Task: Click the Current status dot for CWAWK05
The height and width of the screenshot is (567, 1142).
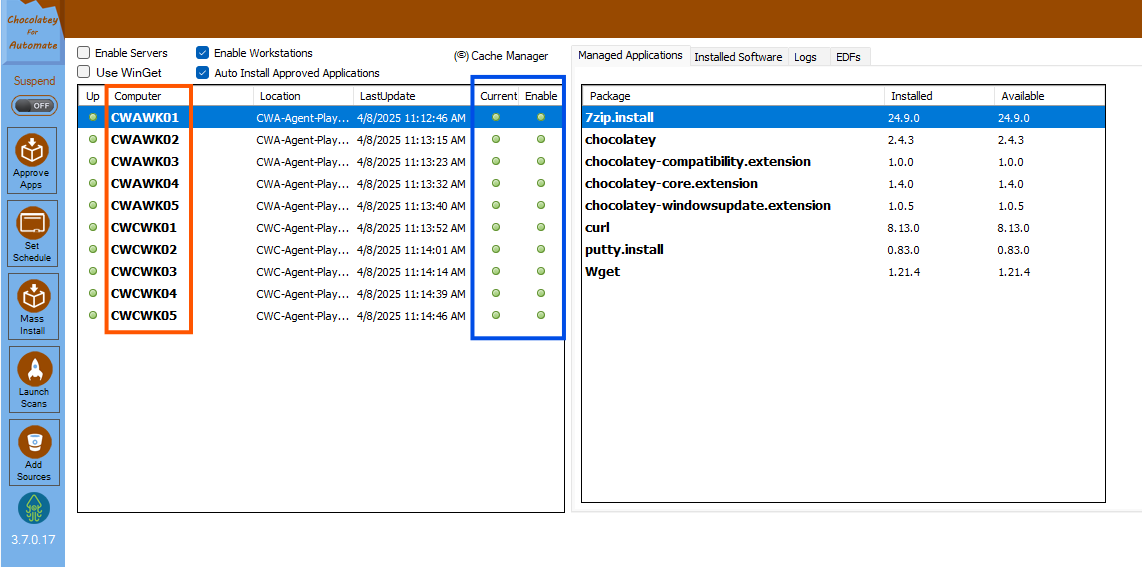Action: click(496, 205)
